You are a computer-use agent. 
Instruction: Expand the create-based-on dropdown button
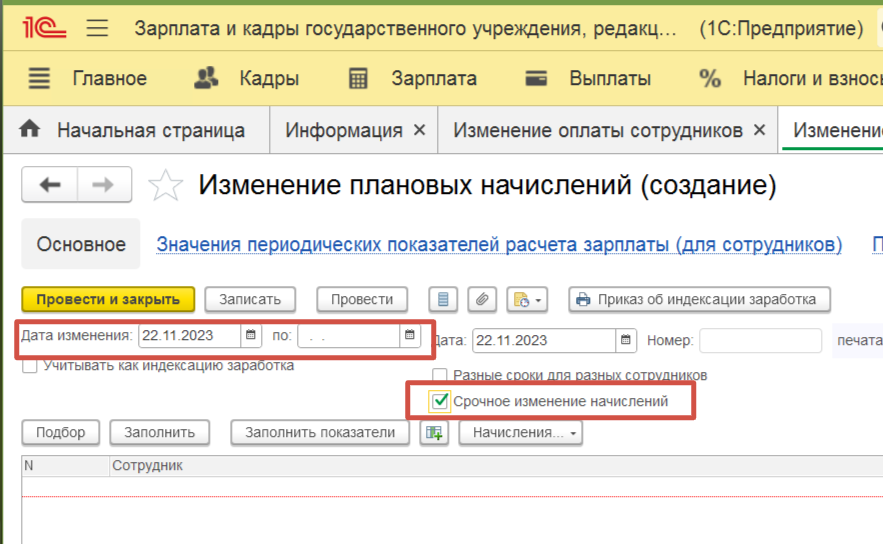[527, 300]
